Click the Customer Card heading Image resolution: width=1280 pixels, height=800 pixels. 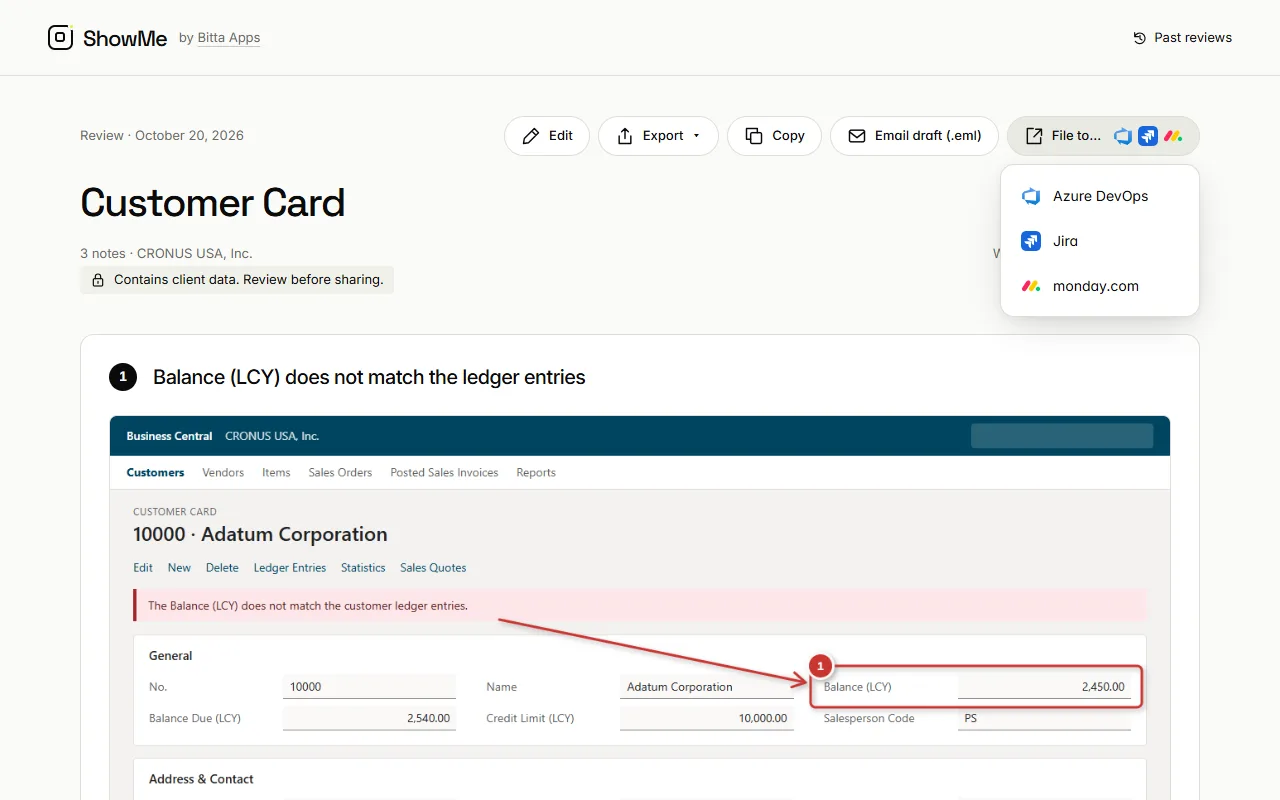coord(213,203)
